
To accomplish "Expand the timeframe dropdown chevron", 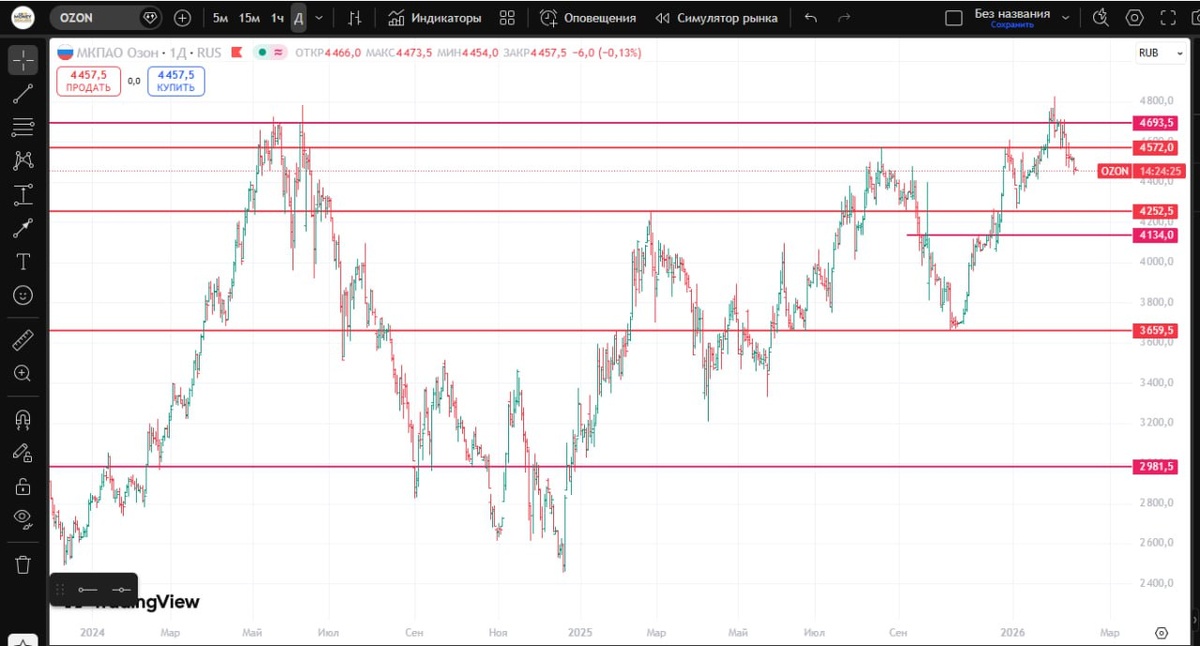I will tap(319, 18).
